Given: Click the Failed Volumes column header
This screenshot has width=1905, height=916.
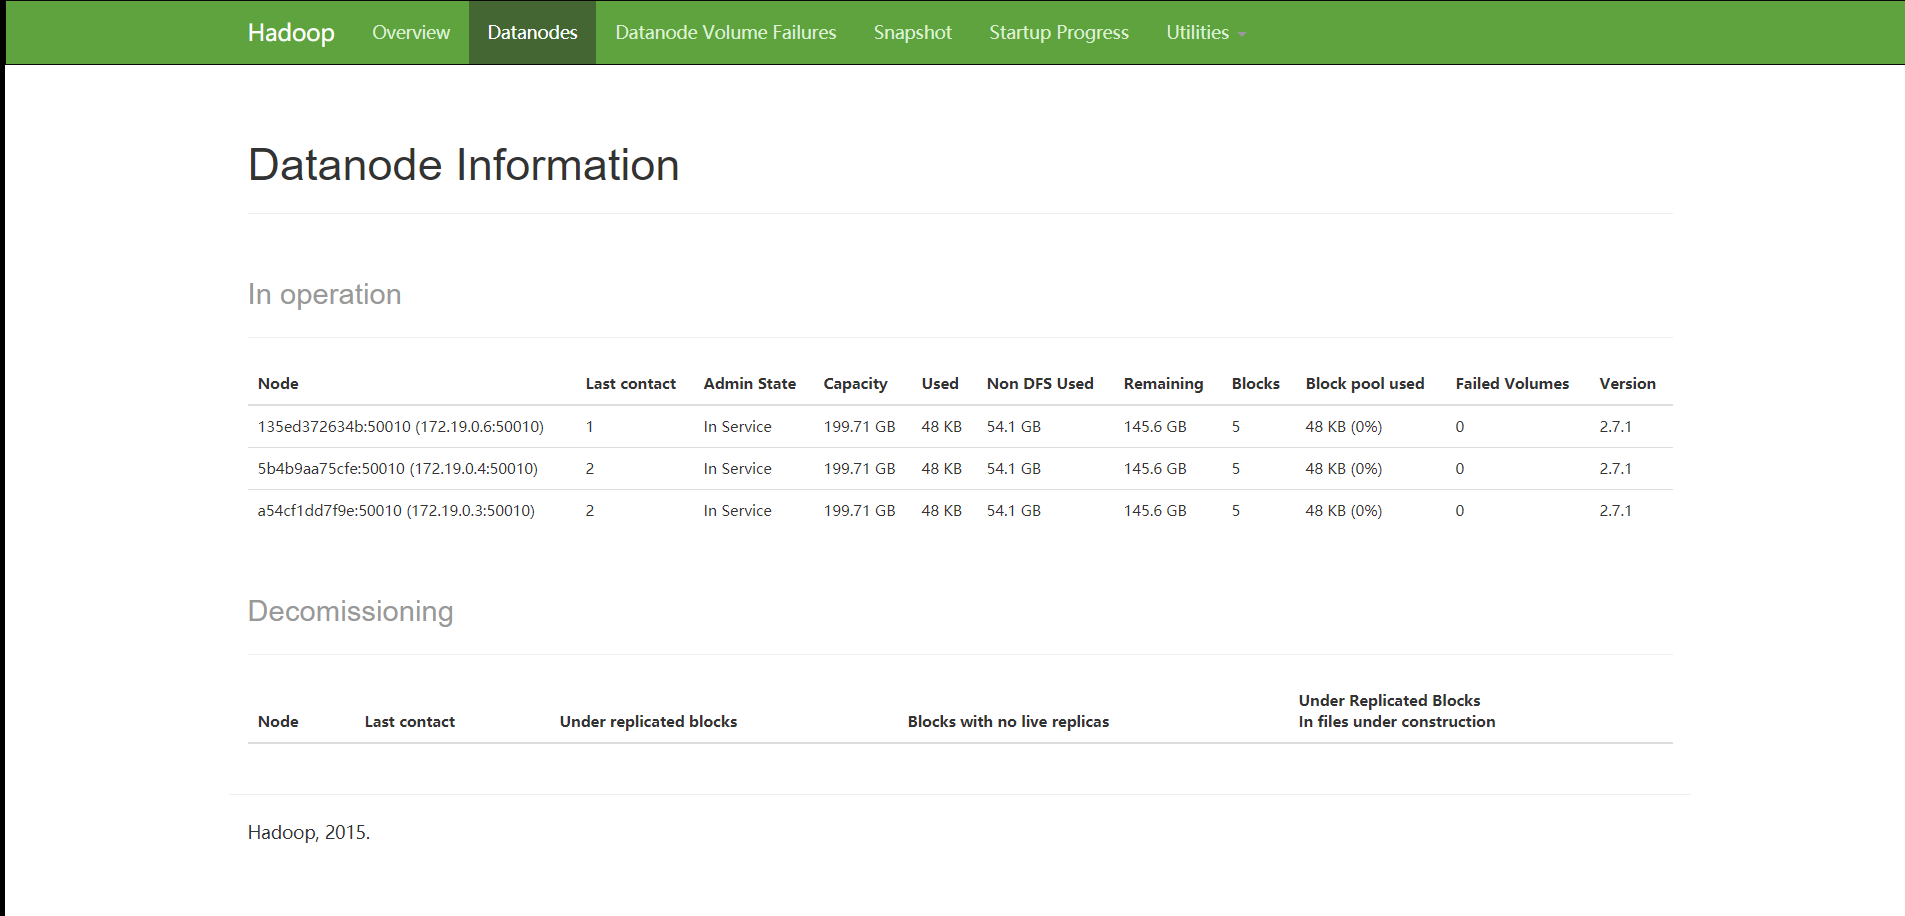Looking at the screenshot, I should [x=1511, y=384].
